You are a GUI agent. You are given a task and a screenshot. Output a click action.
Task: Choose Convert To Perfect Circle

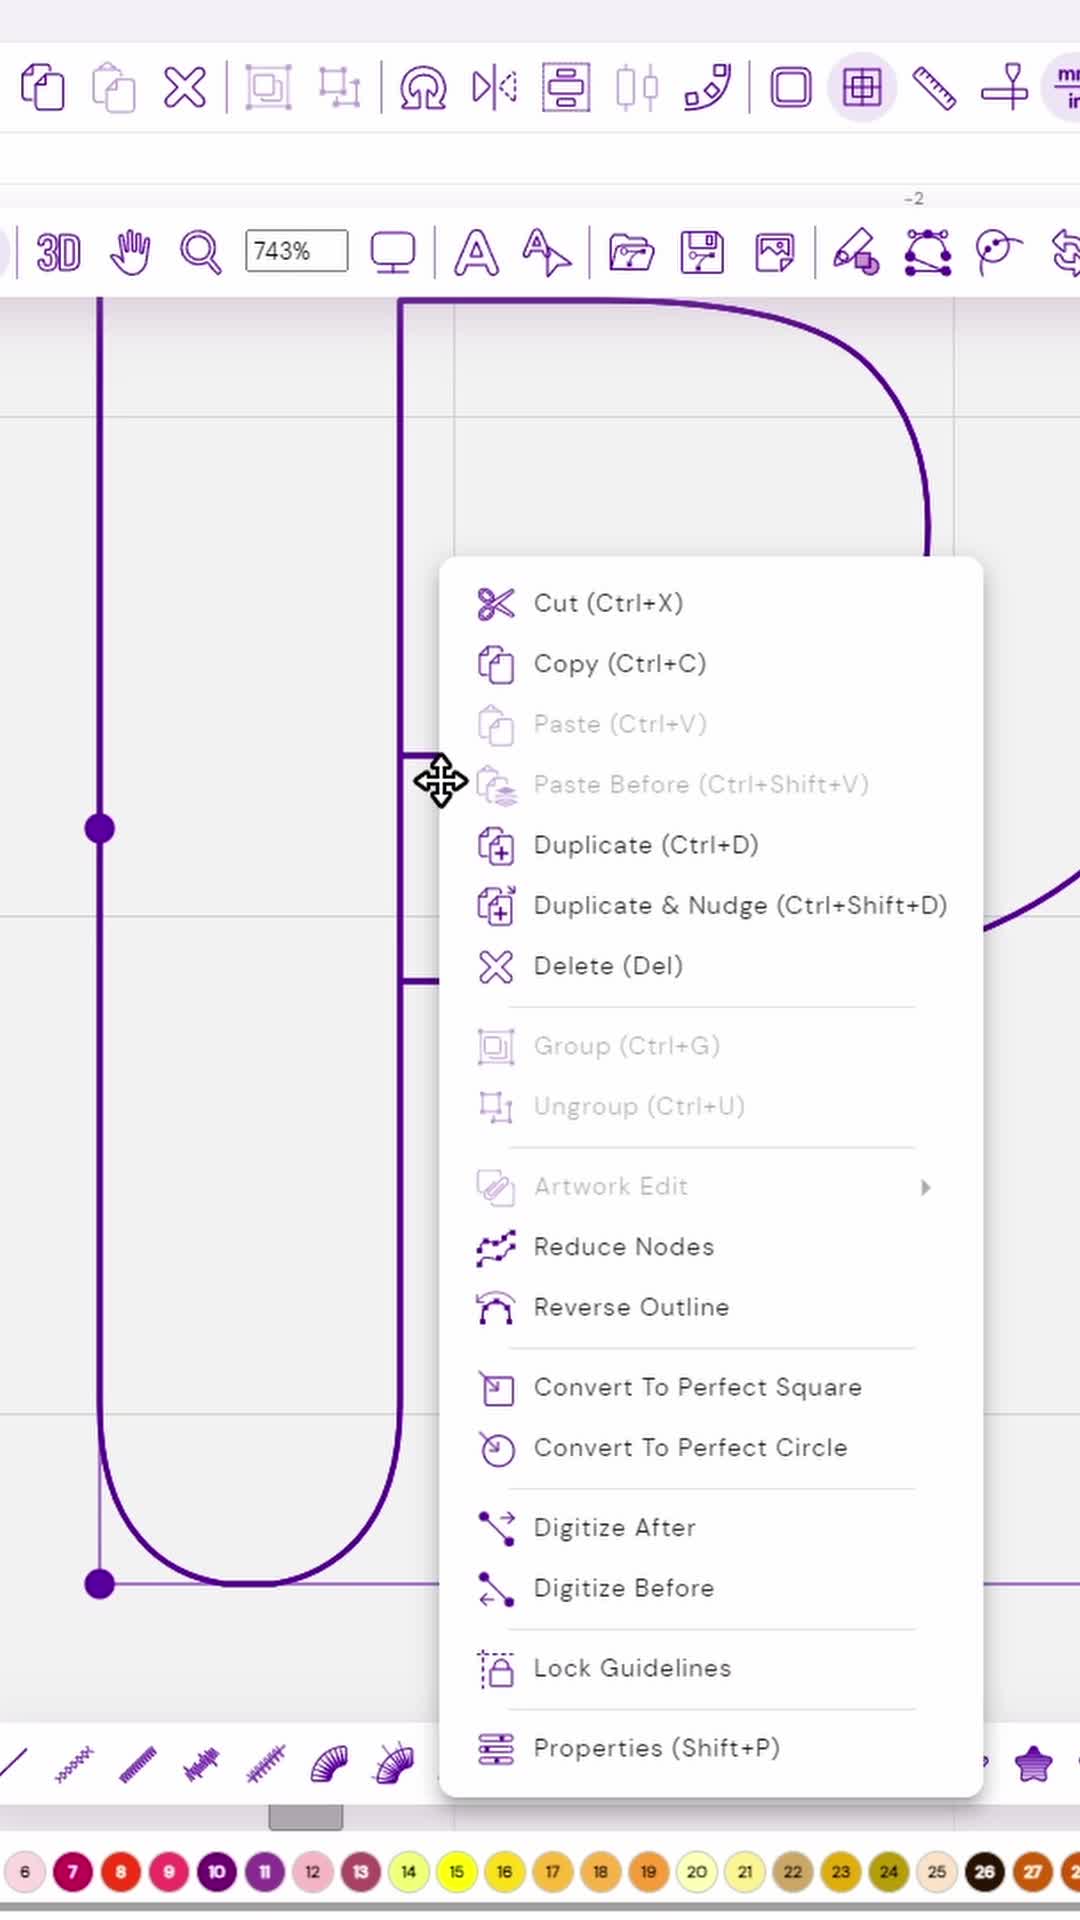point(710,1448)
